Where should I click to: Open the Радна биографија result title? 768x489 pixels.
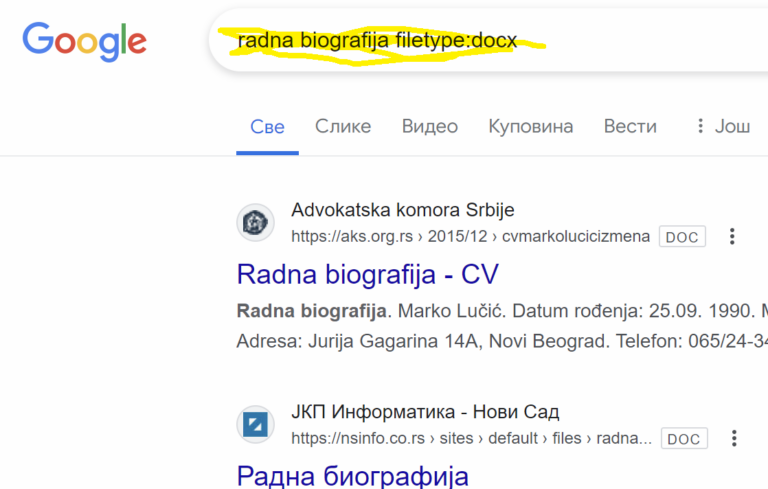[x=353, y=475]
